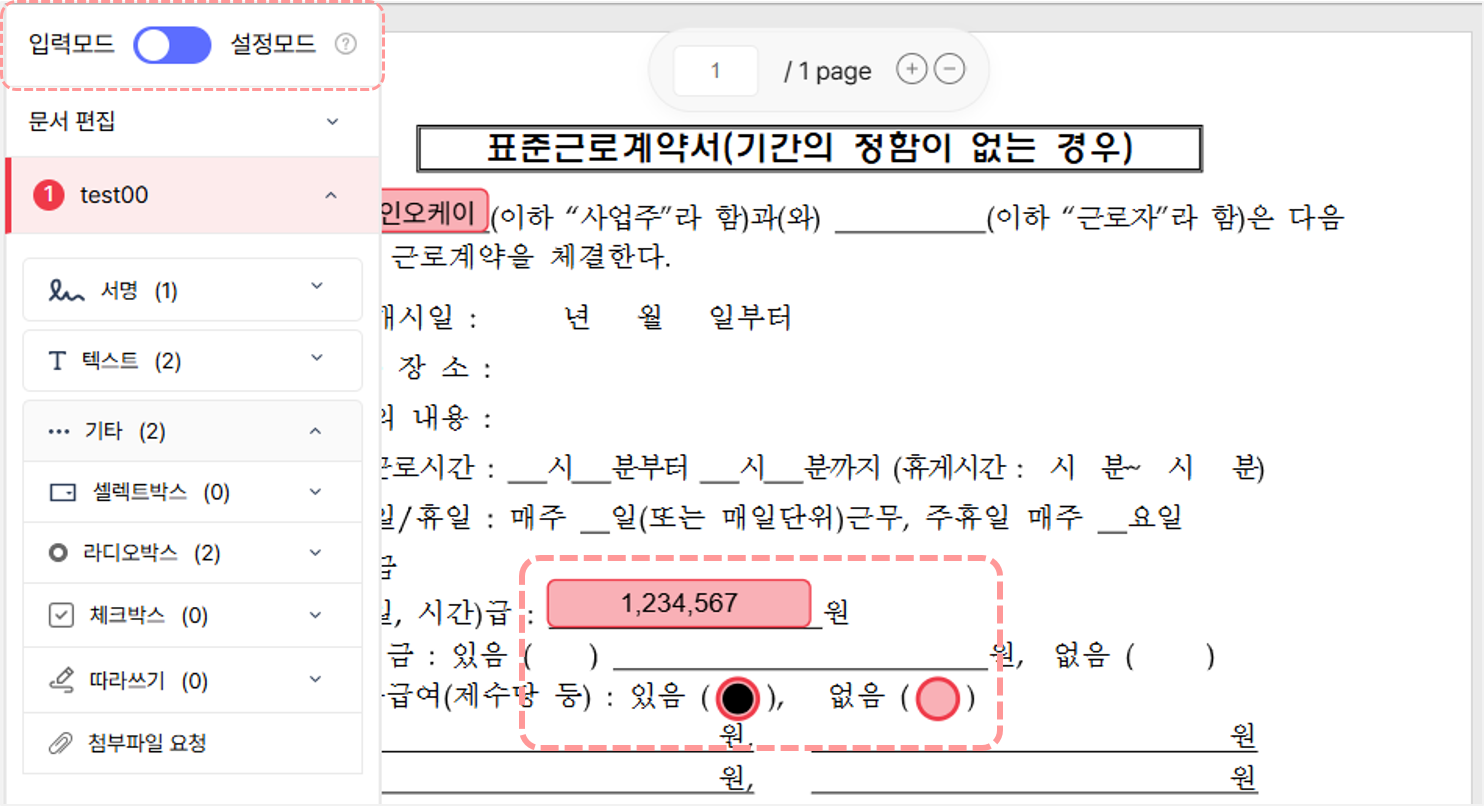Open the help question mark icon beside 설정모드

tap(346, 44)
